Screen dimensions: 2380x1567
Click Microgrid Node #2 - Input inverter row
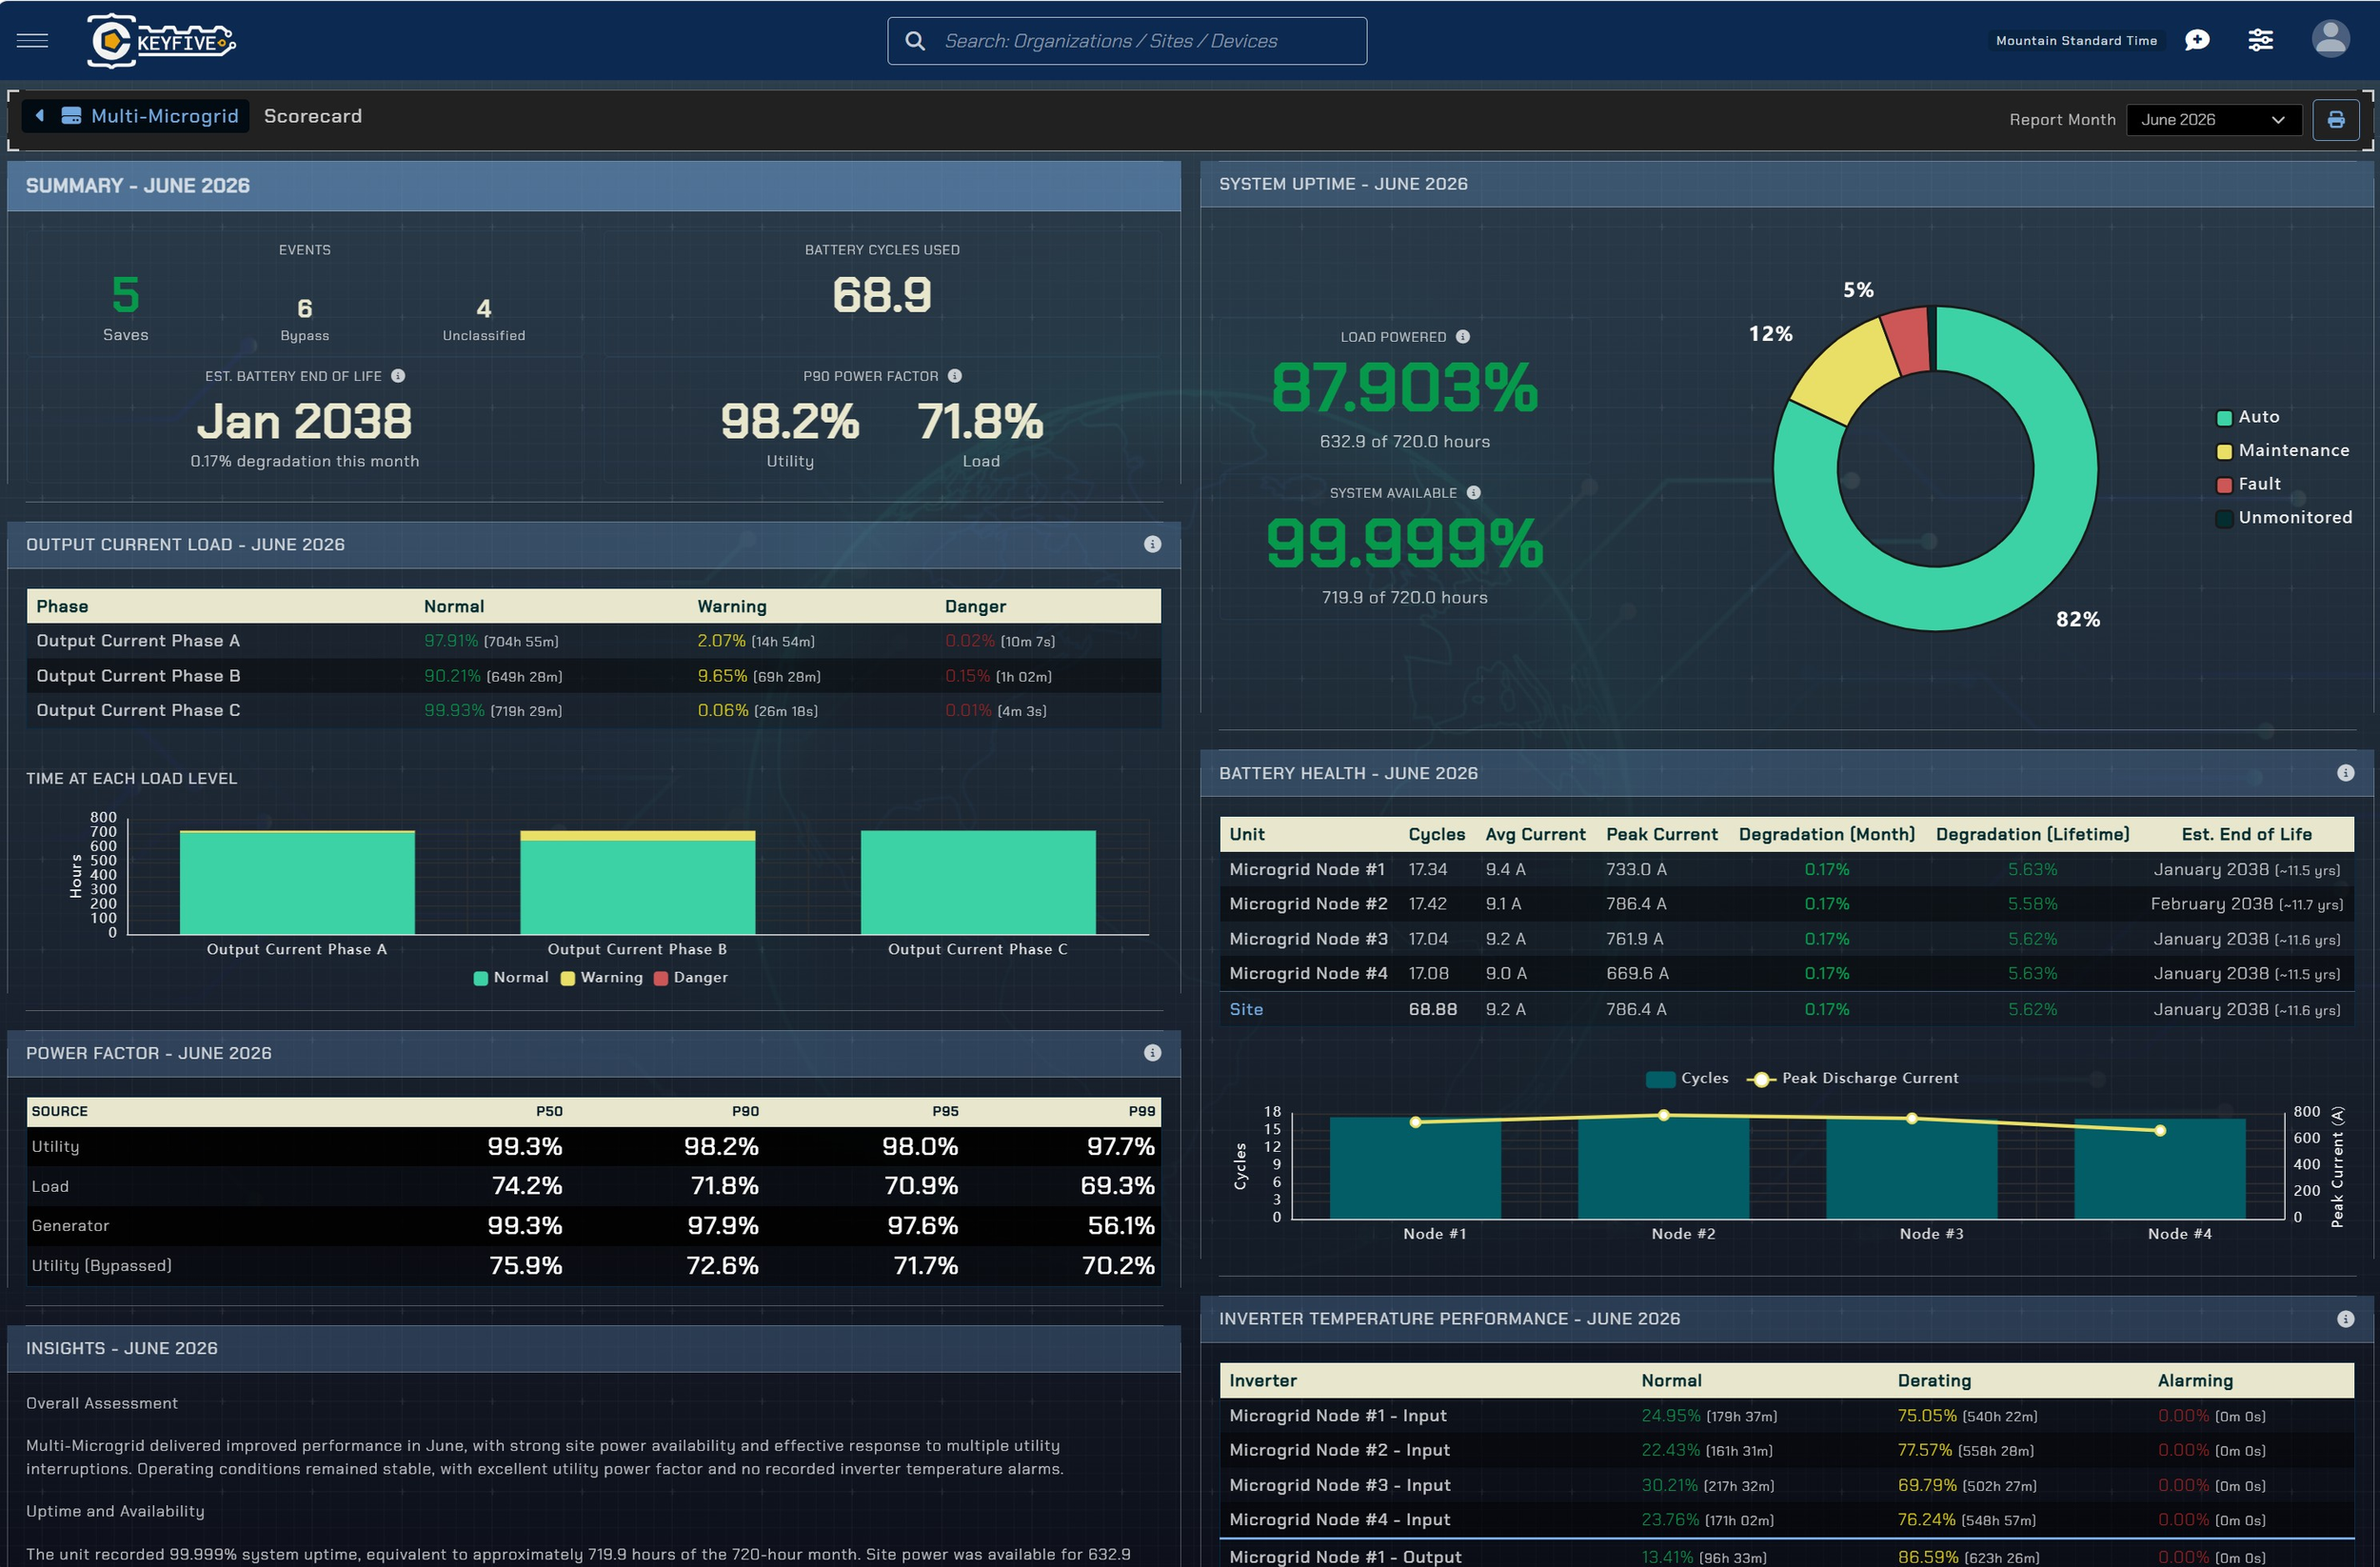pos(1787,1451)
